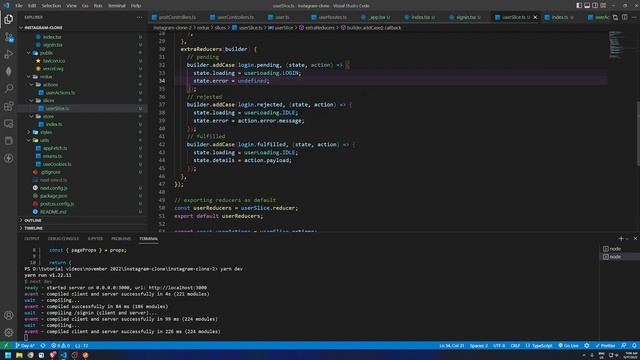Open the Explorer view in activity bar
Image resolution: width=640 pixels, height=360 pixels.
[x=9, y=19]
